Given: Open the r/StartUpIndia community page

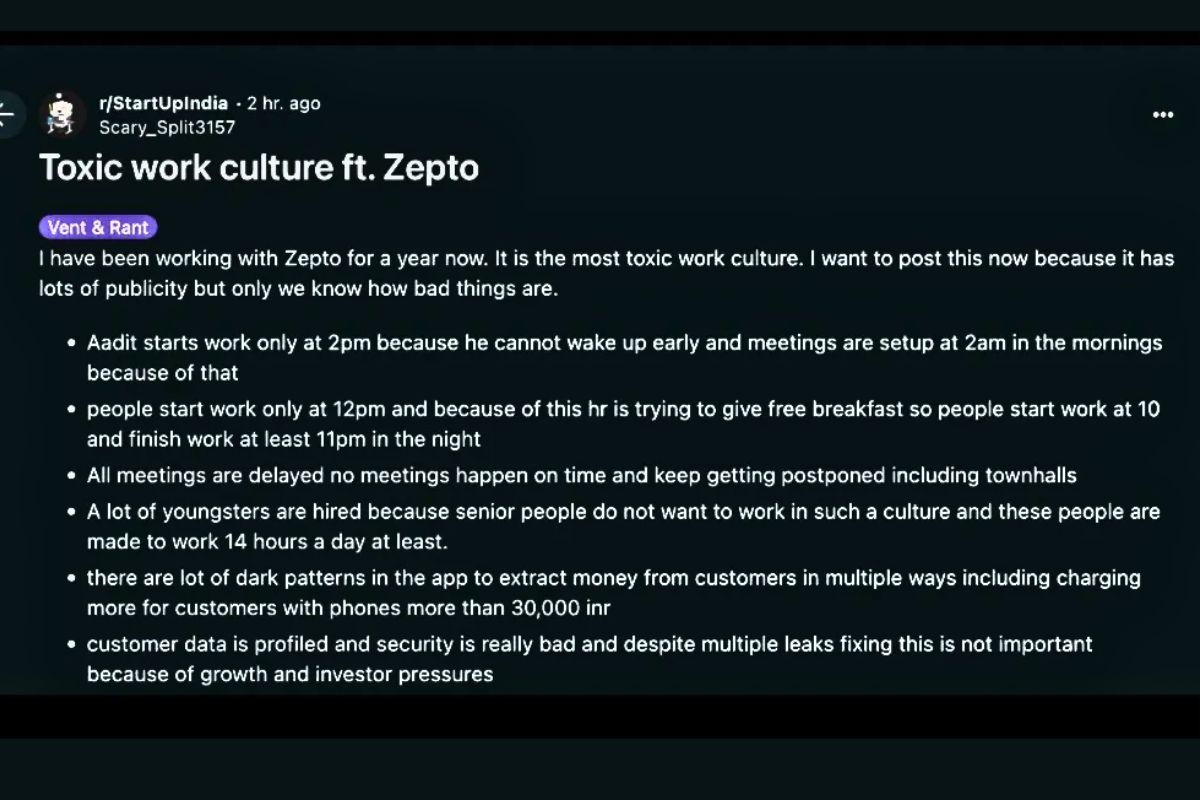Looking at the screenshot, I should (x=160, y=103).
